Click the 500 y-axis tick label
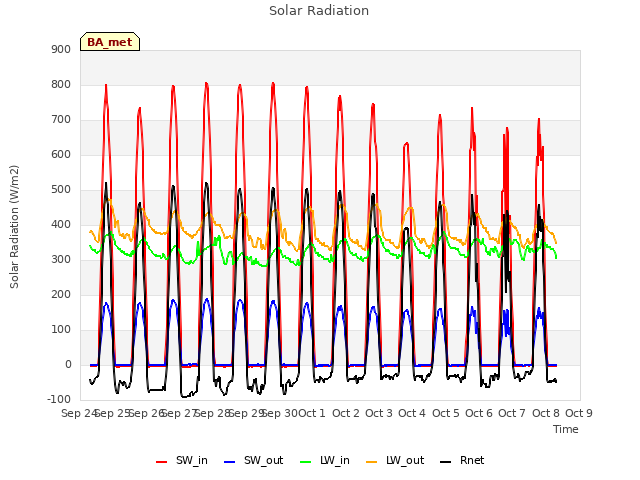The image size is (640, 480). [61, 190]
